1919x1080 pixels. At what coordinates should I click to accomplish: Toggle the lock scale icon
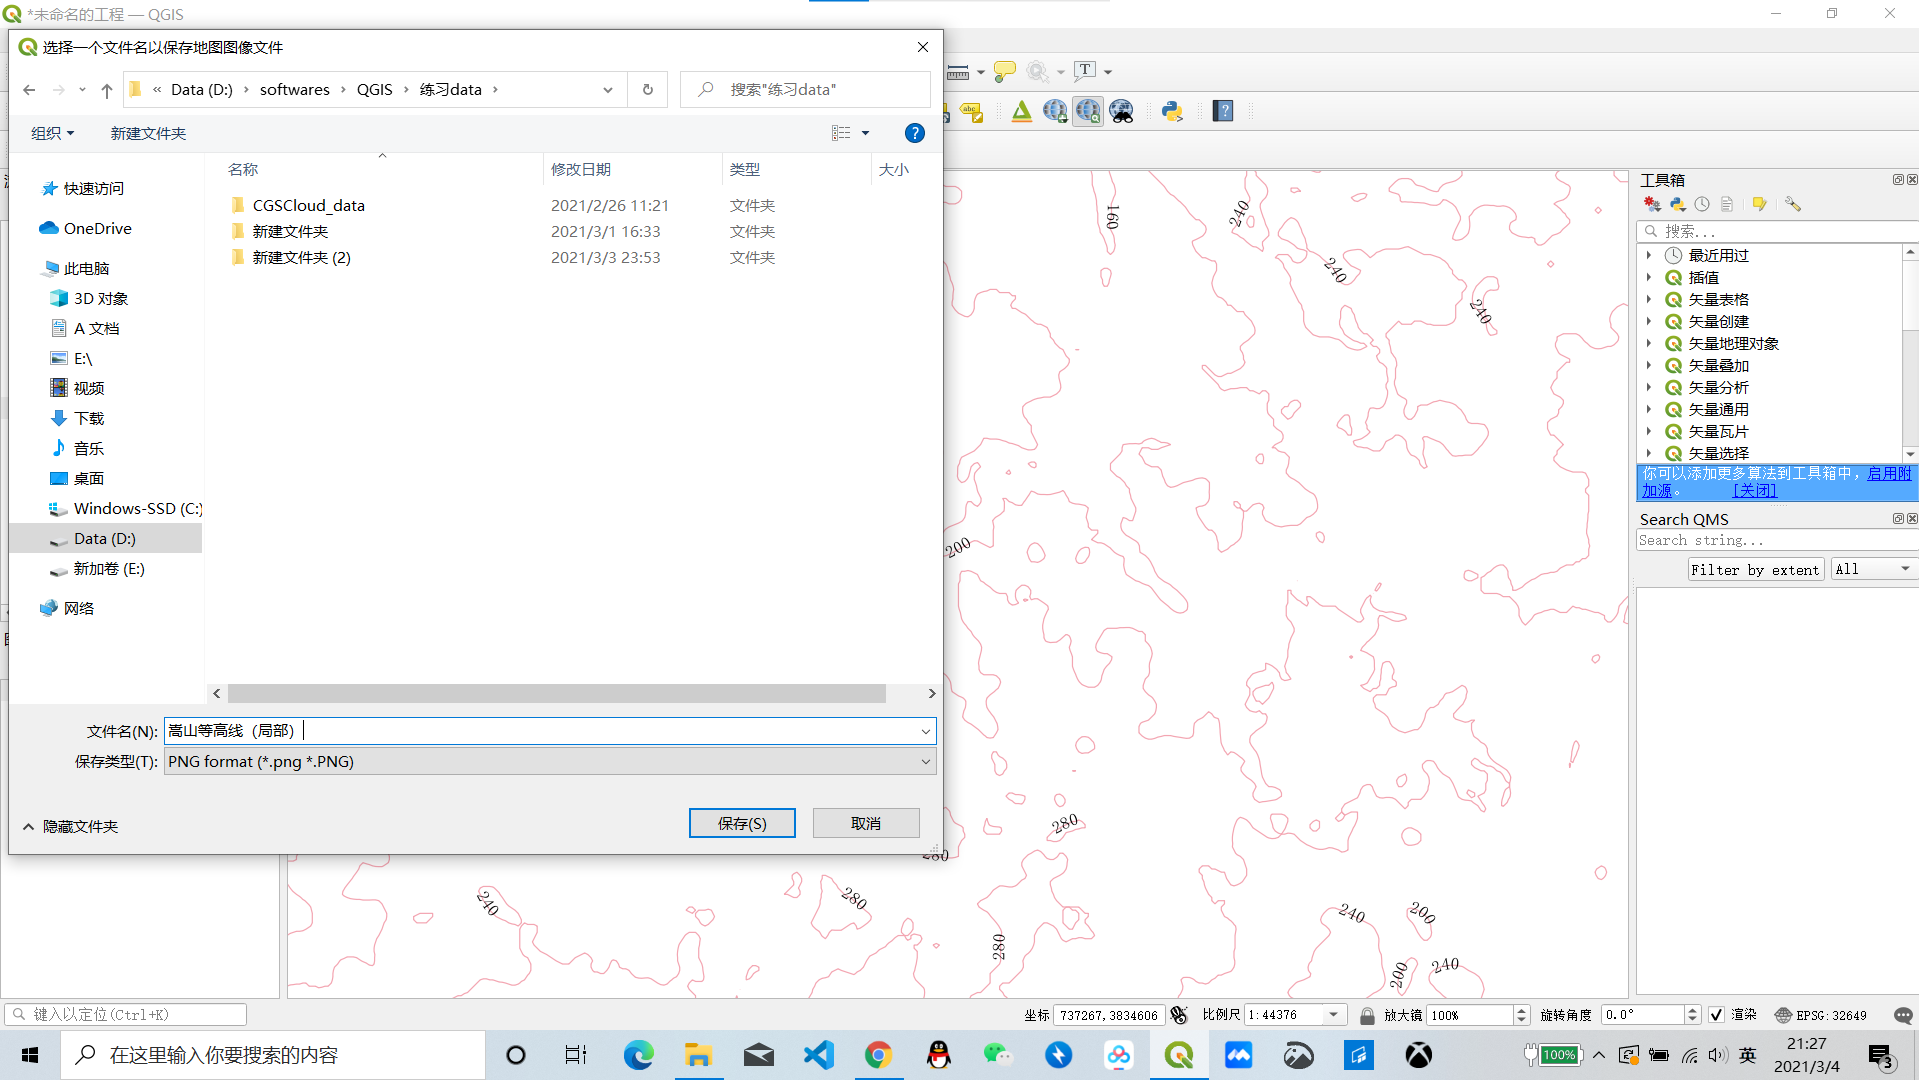(1366, 1014)
